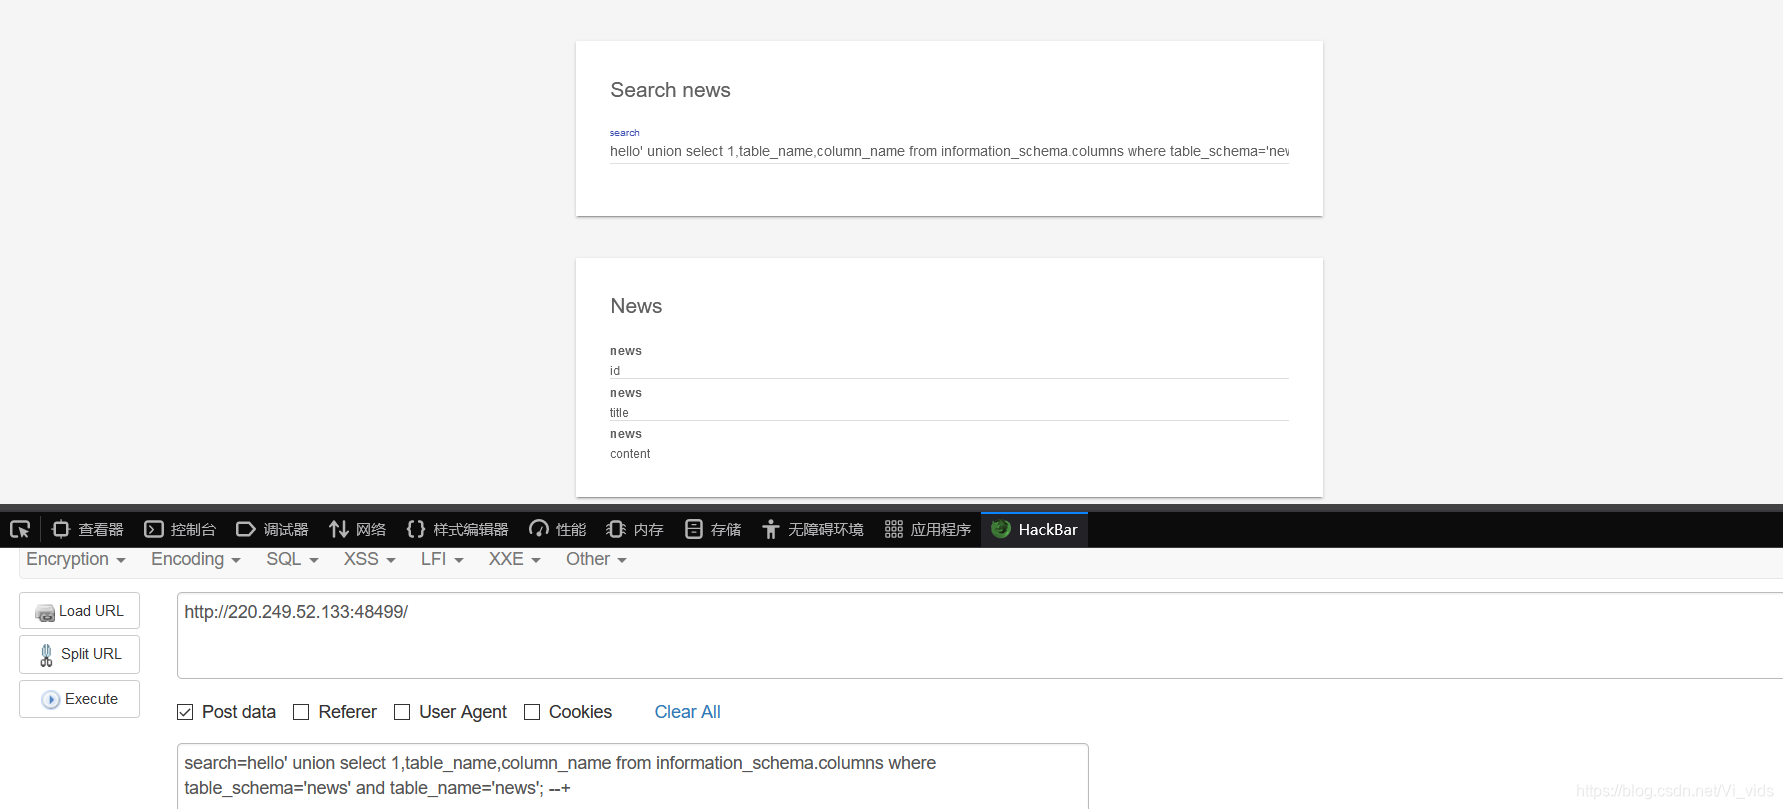Open the Debugger (调试器) tab
Viewport: 1783px width, 809px height.
pyautogui.click(x=272, y=529)
